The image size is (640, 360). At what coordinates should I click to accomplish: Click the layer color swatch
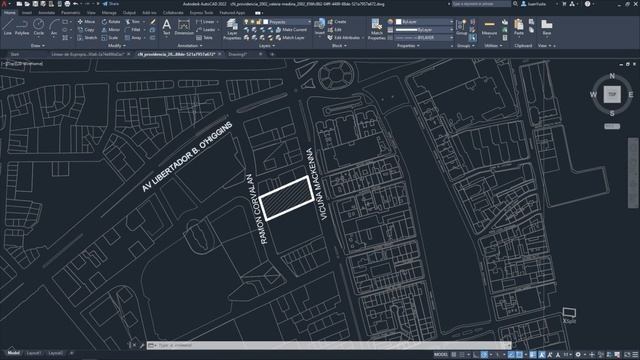266,22
